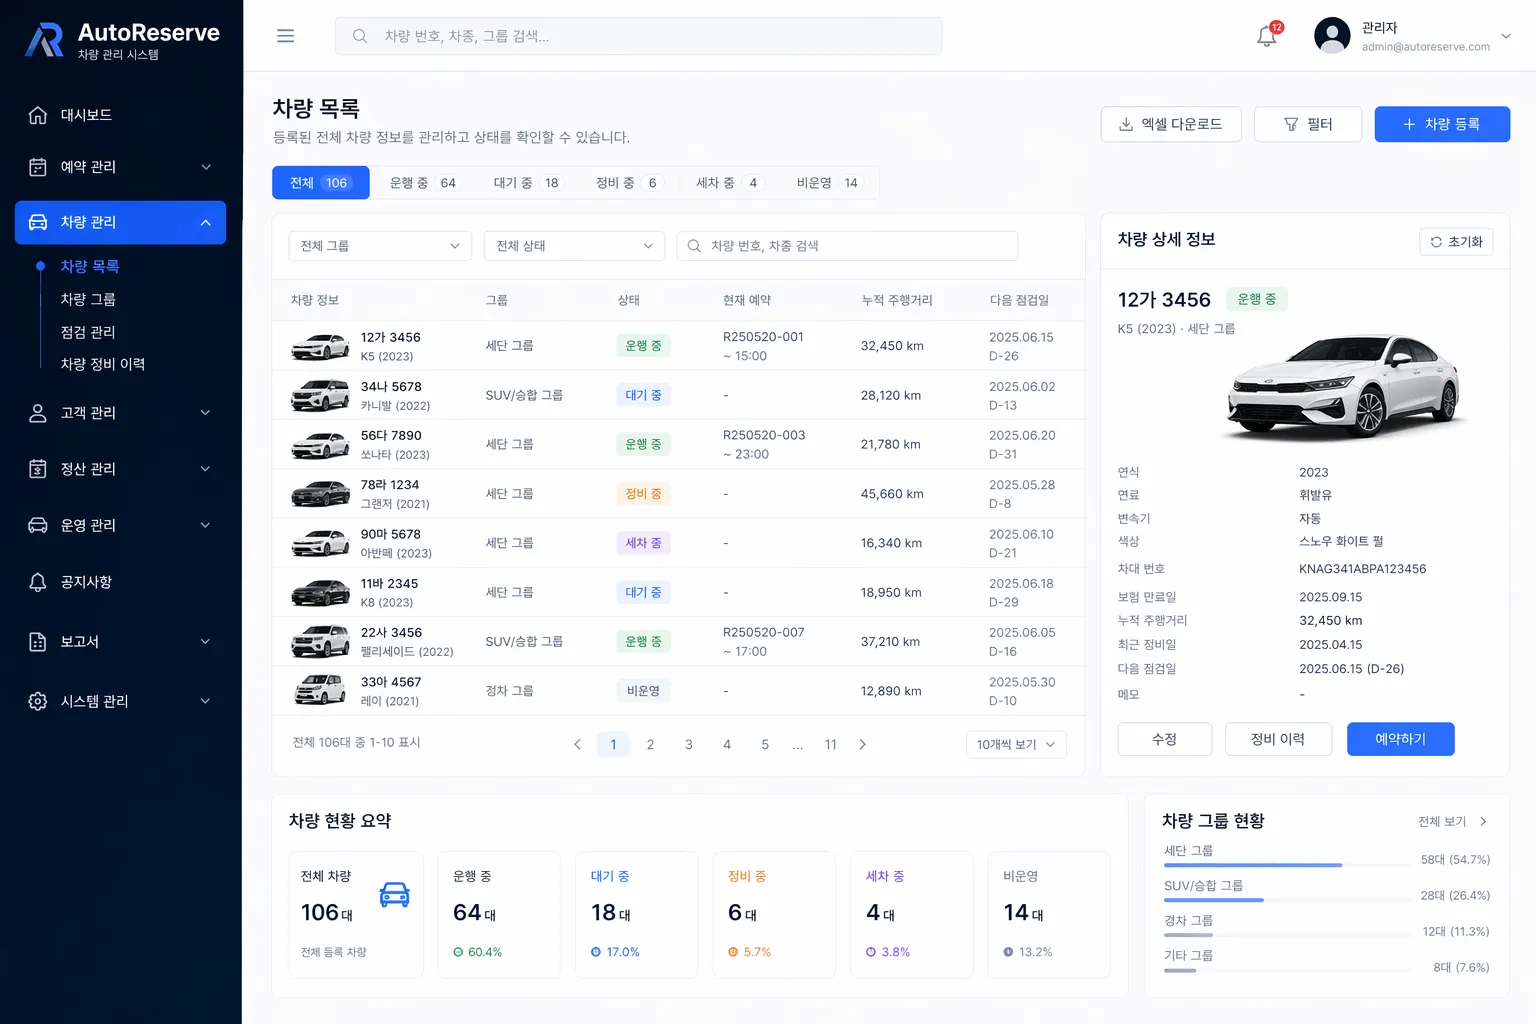
Task: Go to the previous page arrow
Action: [577, 744]
